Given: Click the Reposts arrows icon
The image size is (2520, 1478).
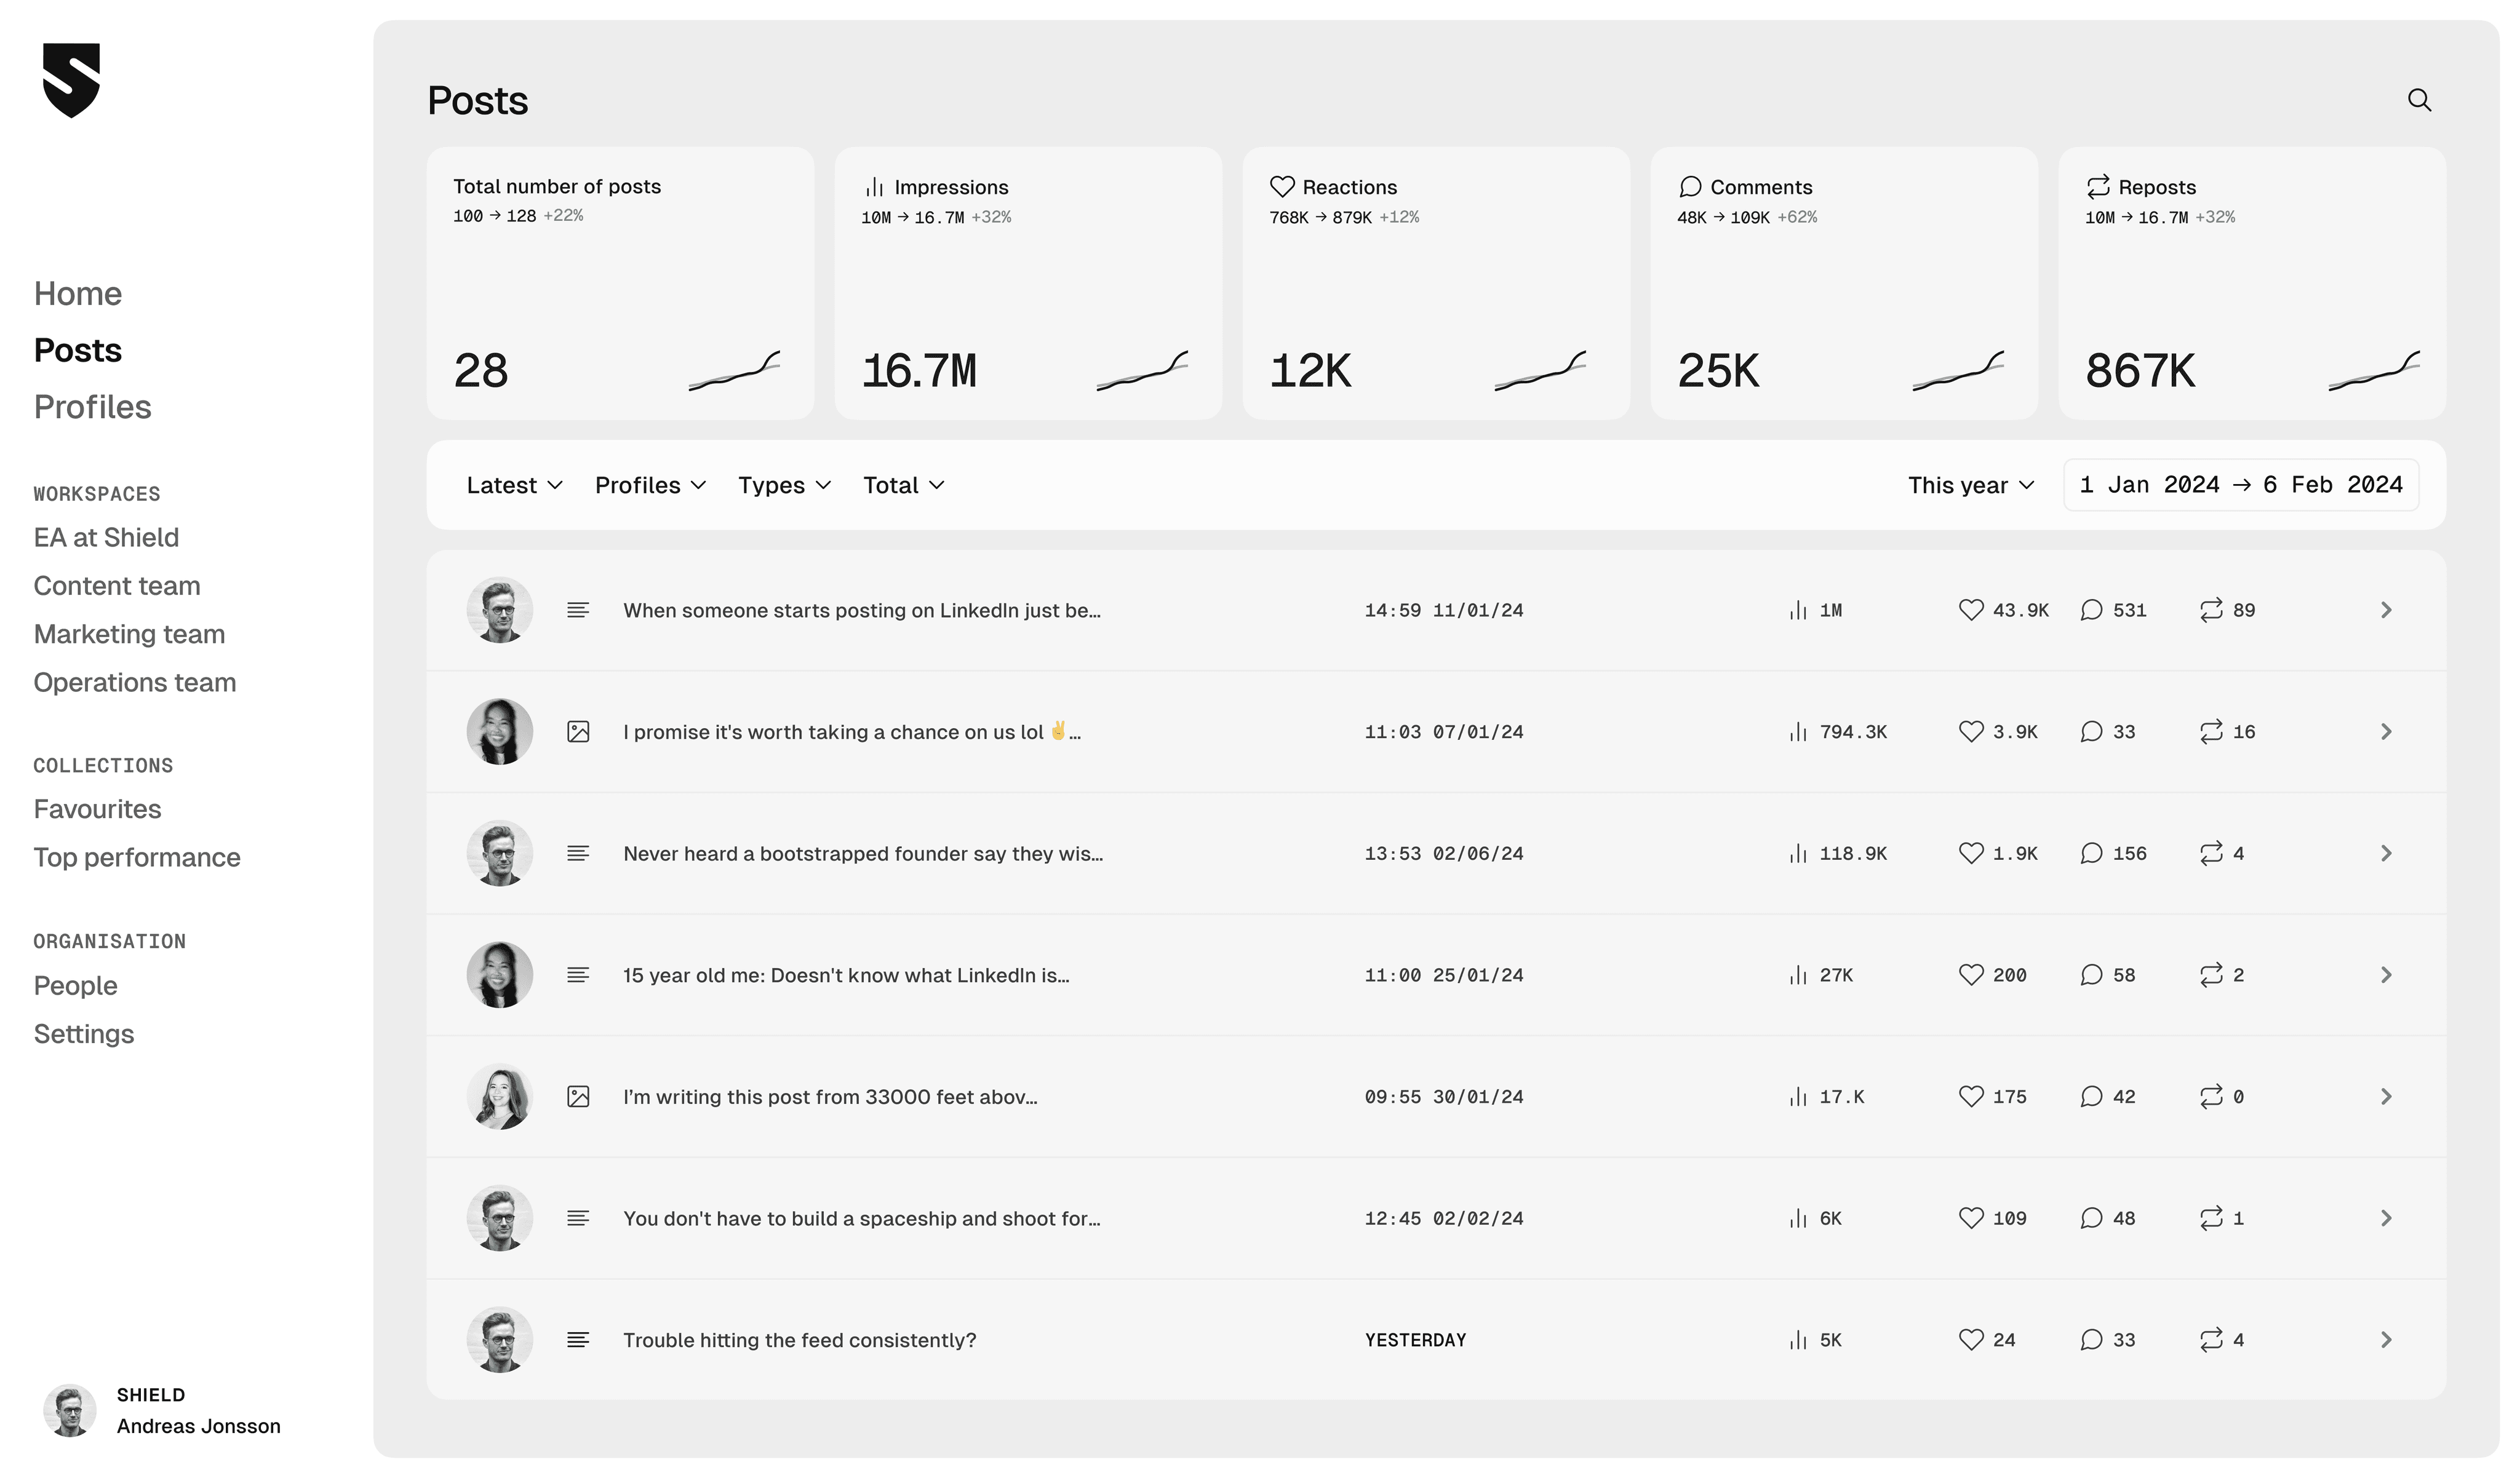Looking at the screenshot, I should tap(2099, 186).
